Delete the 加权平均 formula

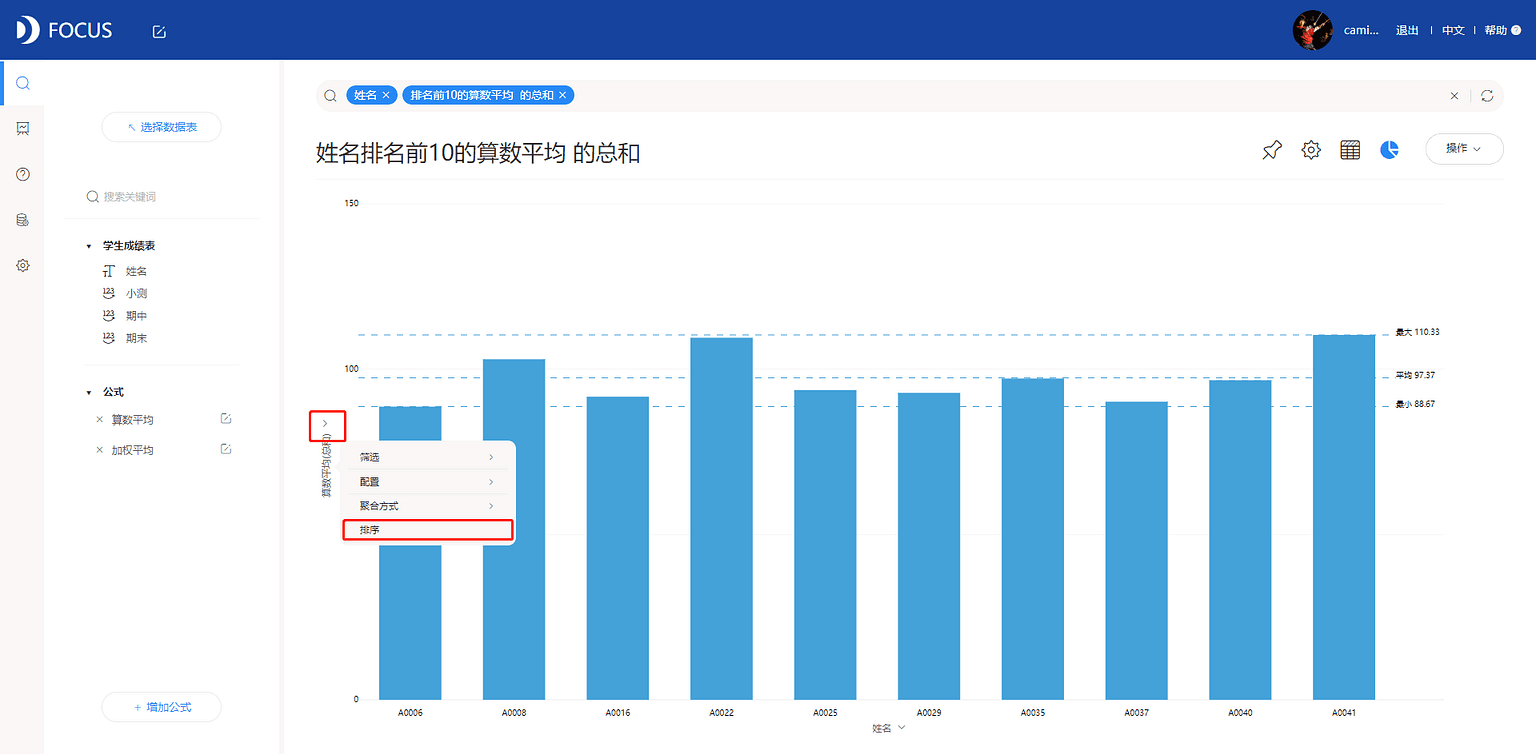tap(99, 451)
